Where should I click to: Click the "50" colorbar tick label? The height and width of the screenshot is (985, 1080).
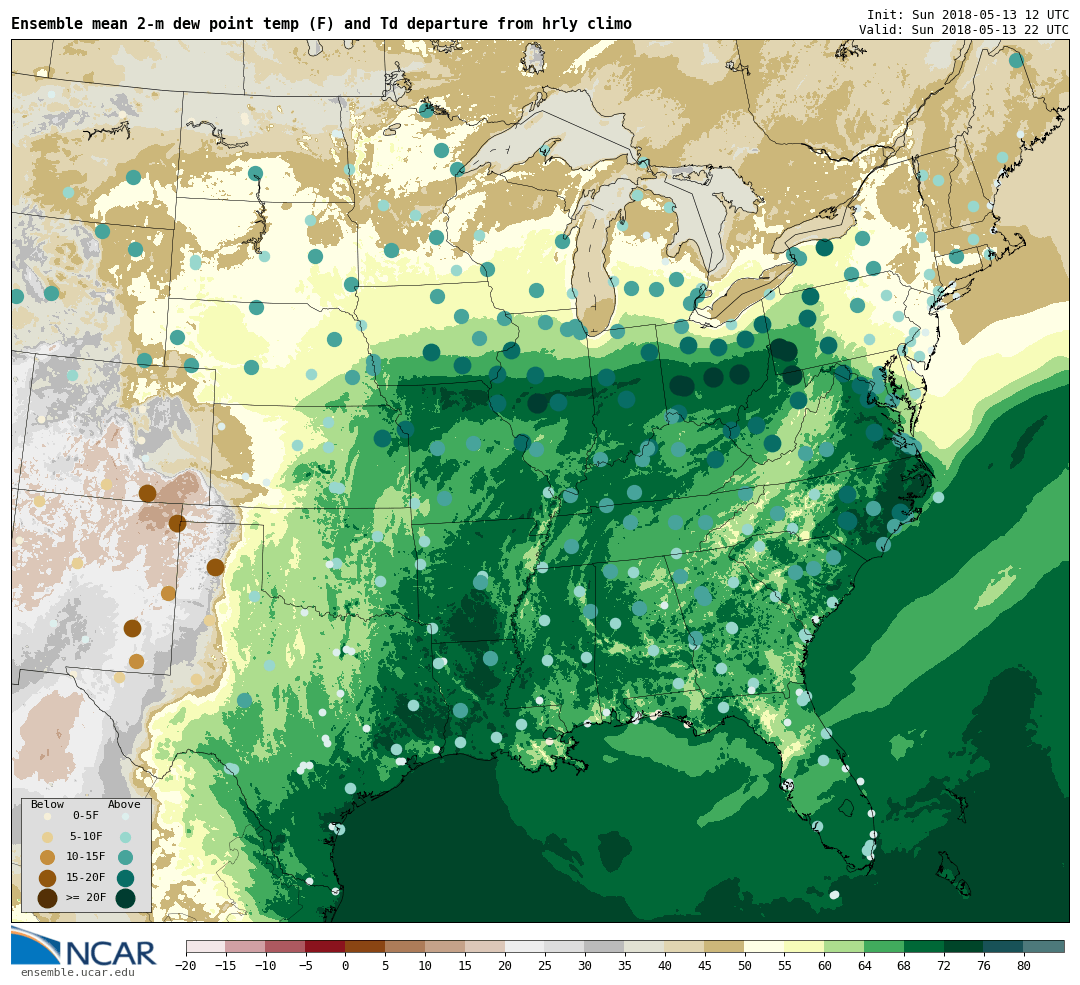coord(745,966)
